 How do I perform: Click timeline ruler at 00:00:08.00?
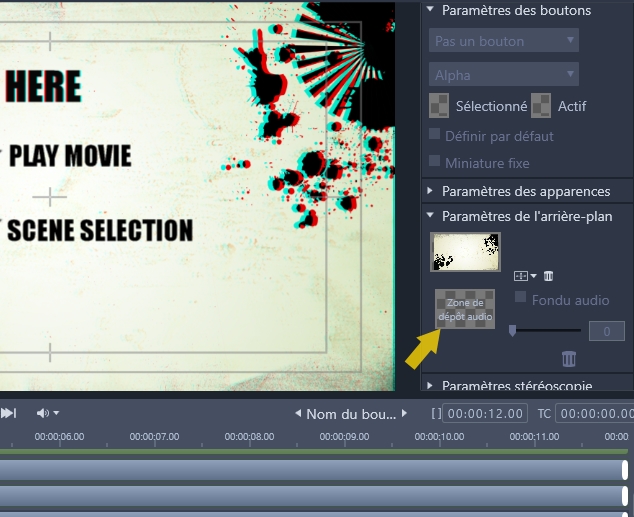point(249,437)
